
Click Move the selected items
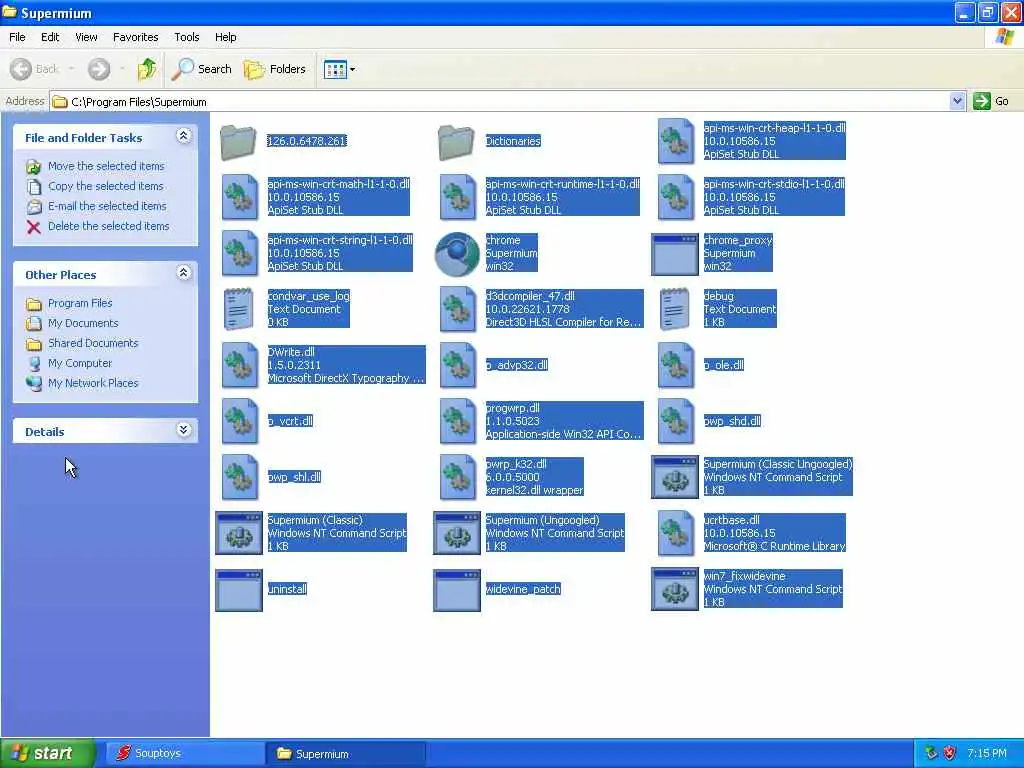(106, 166)
